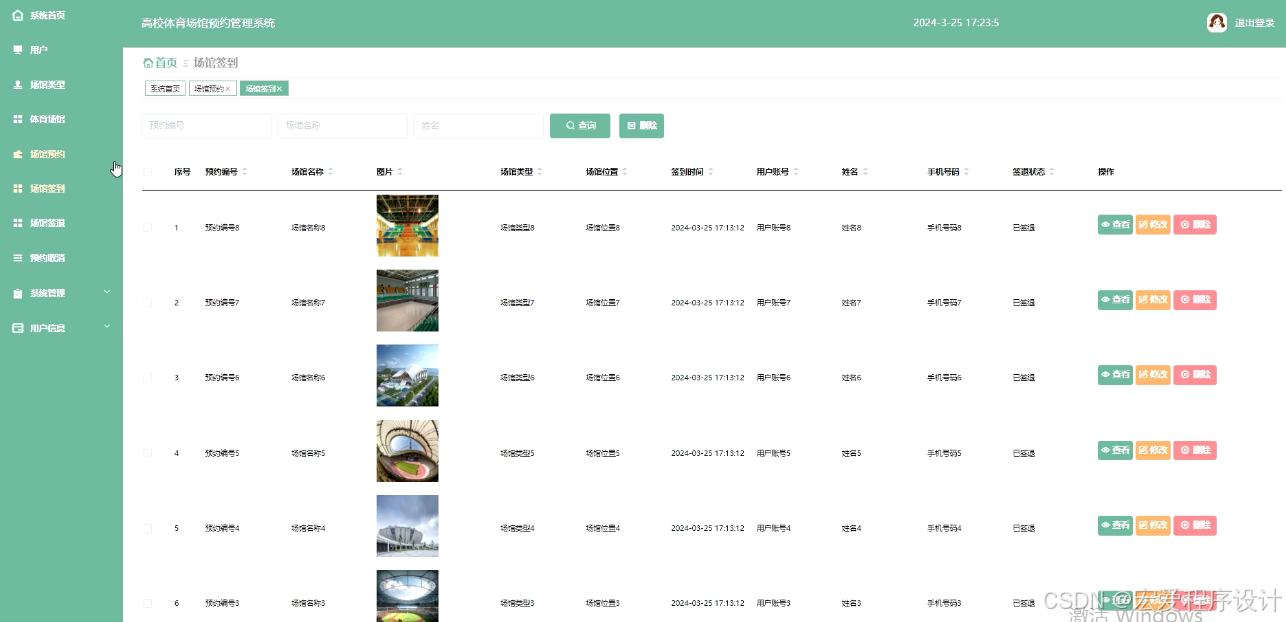
Task: Sort by the 场馆位置 column arrows
Action: tap(625, 172)
